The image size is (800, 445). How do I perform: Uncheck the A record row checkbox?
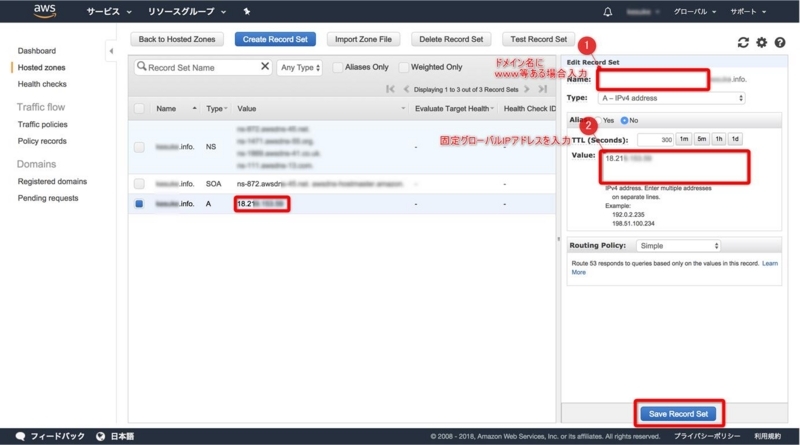pyautogui.click(x=139, y=204)
